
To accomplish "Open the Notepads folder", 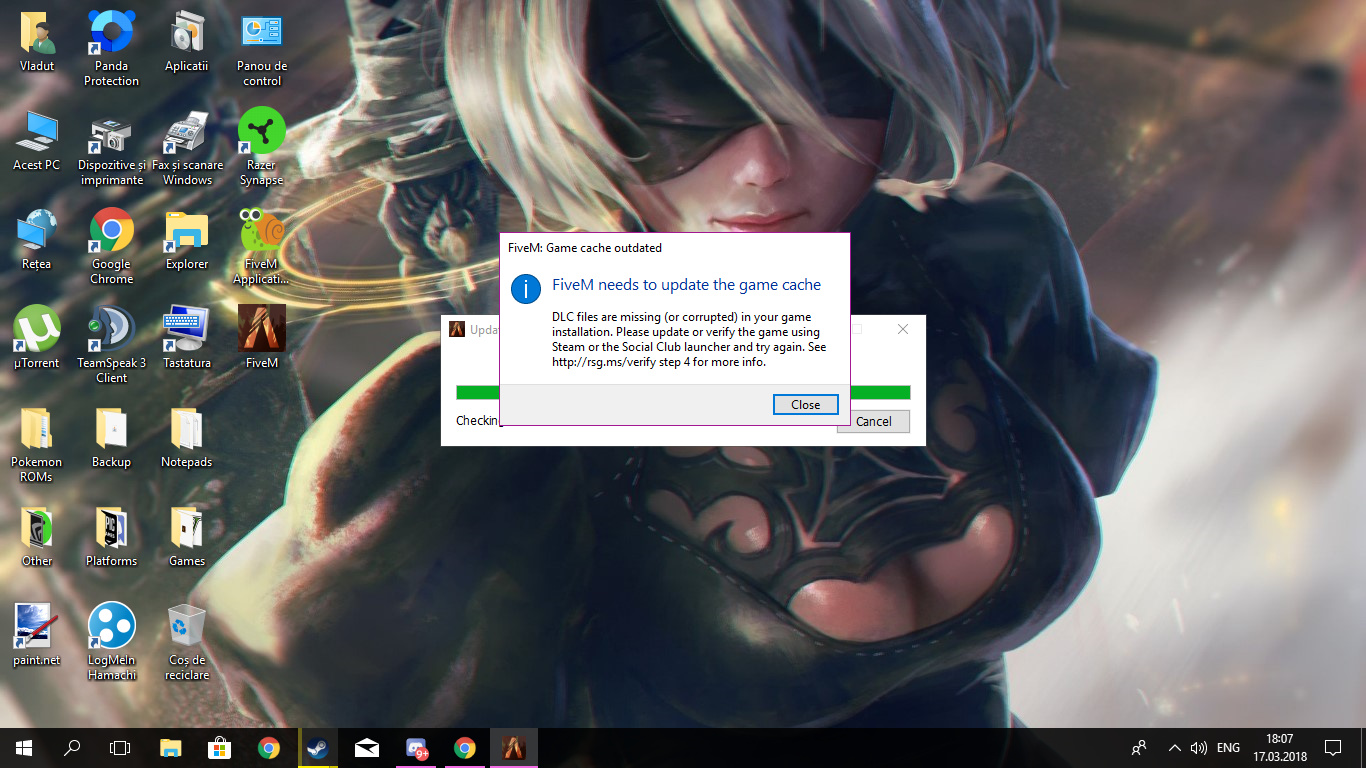I will click(187, 438).
